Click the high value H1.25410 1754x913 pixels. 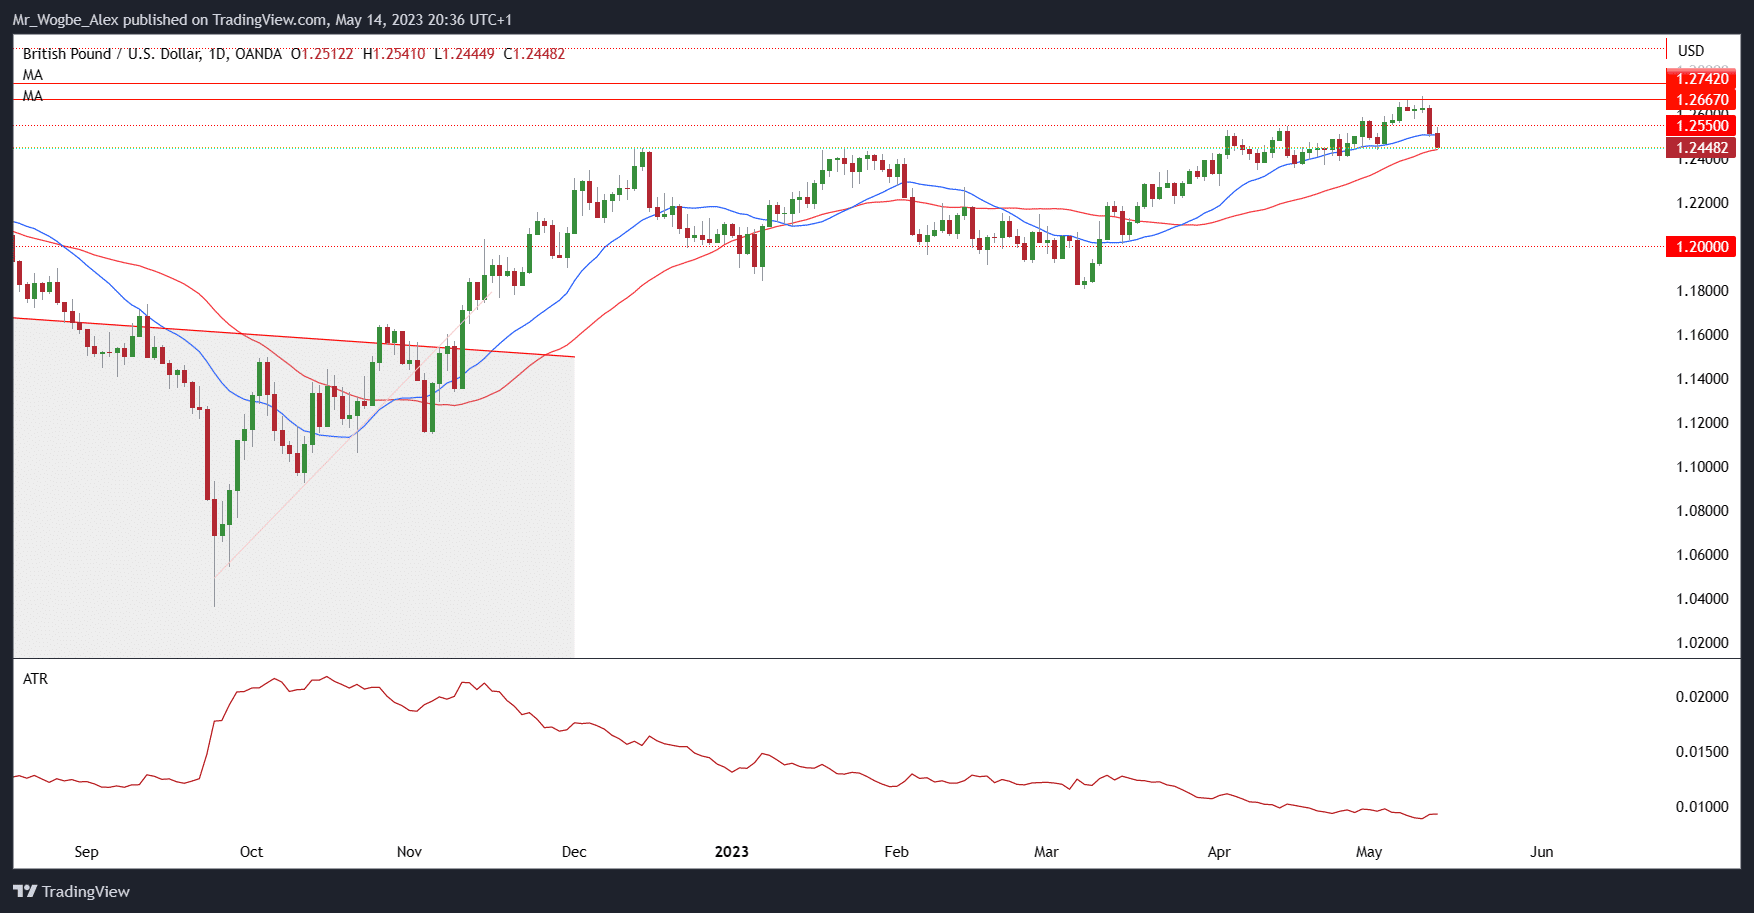[x=394, y=54]
